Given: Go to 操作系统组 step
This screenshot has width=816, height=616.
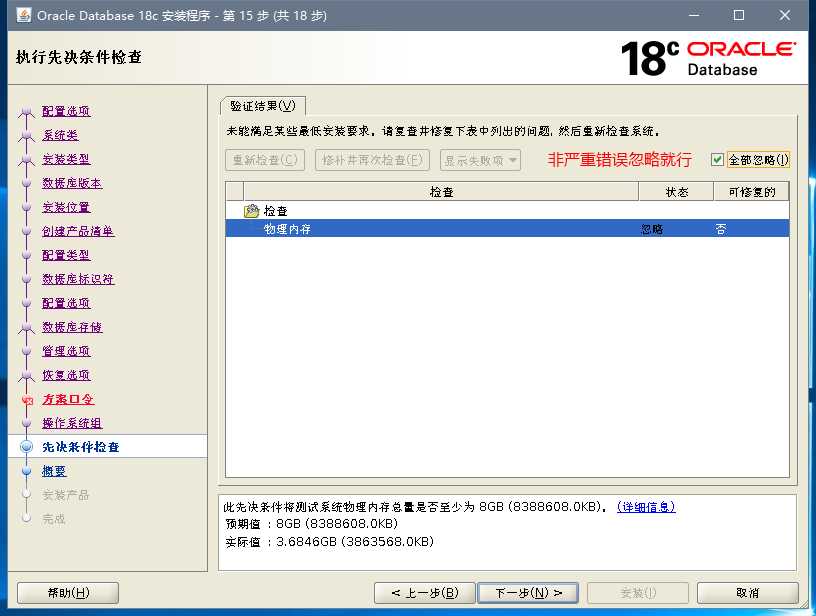Looking at the screenshot, I should tap(72, 423).
